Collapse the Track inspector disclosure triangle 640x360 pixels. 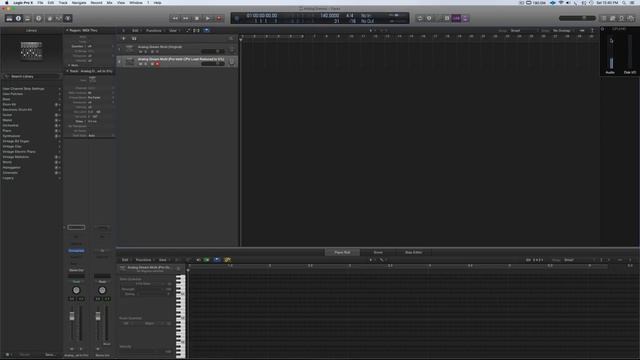tap(67, 71)
